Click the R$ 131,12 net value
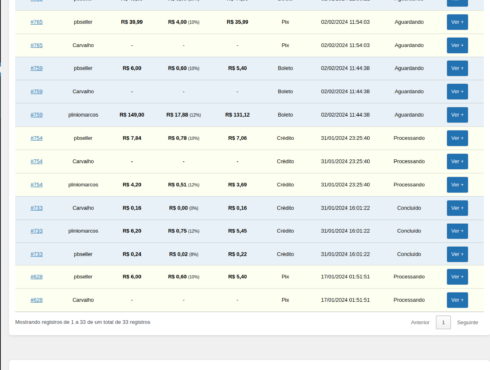The height and width of the screenshot is (370, 490). click(x=237, y=115)
